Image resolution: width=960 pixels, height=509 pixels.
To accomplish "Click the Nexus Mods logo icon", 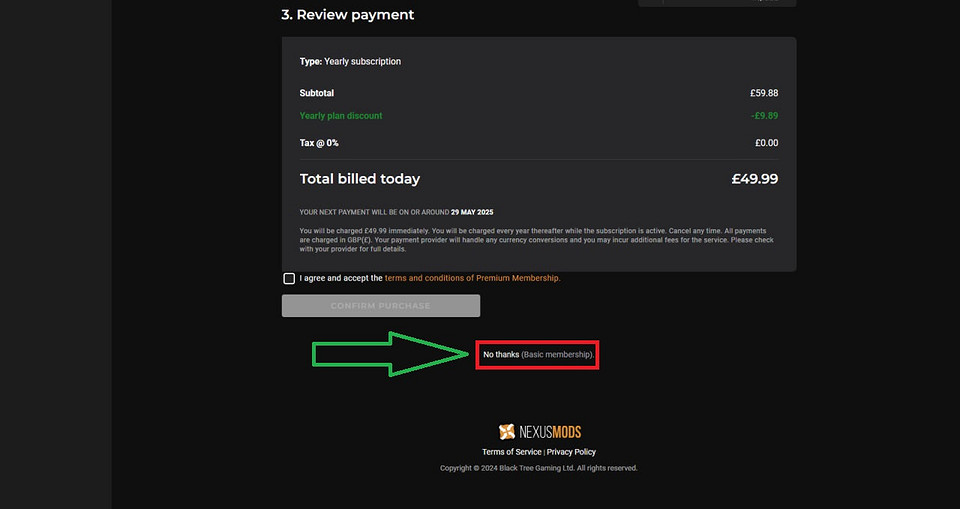I will coord(507,432).
